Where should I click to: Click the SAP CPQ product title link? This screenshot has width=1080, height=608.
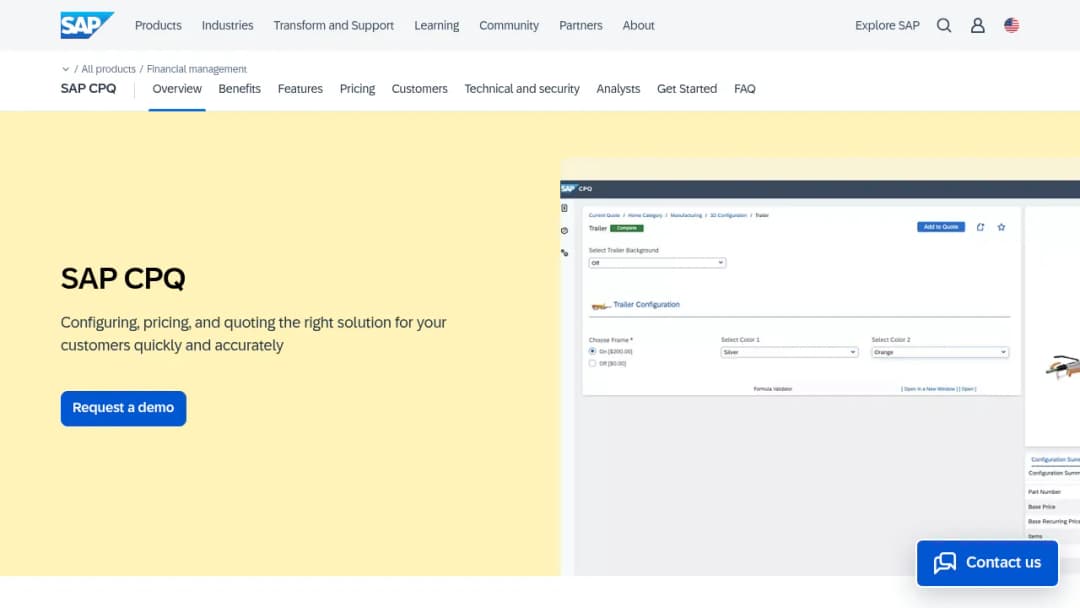click(88, 89)
